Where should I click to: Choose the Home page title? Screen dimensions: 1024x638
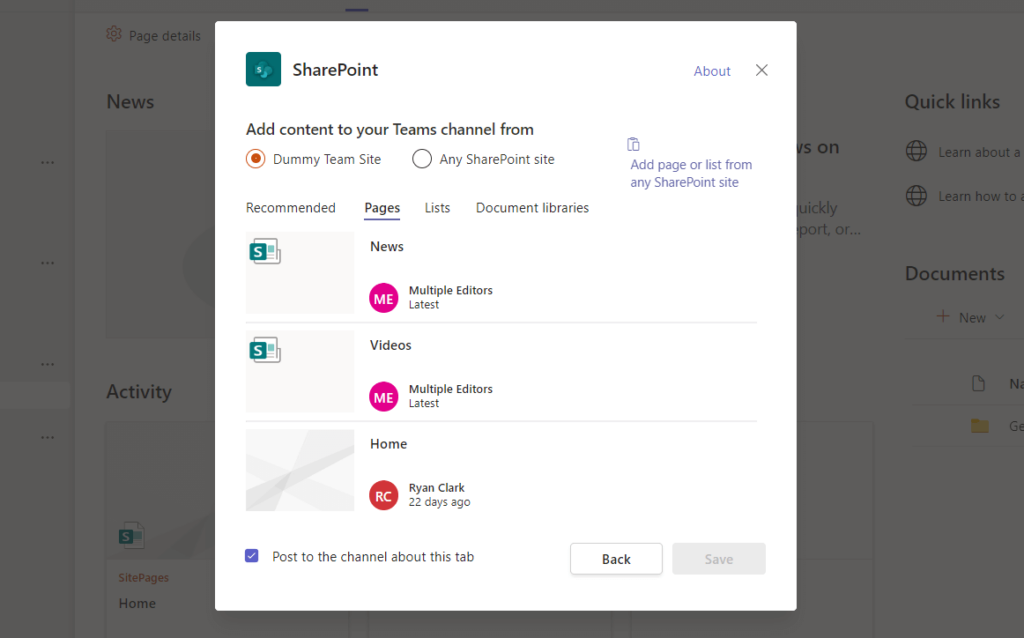click(x=389, y=443)
